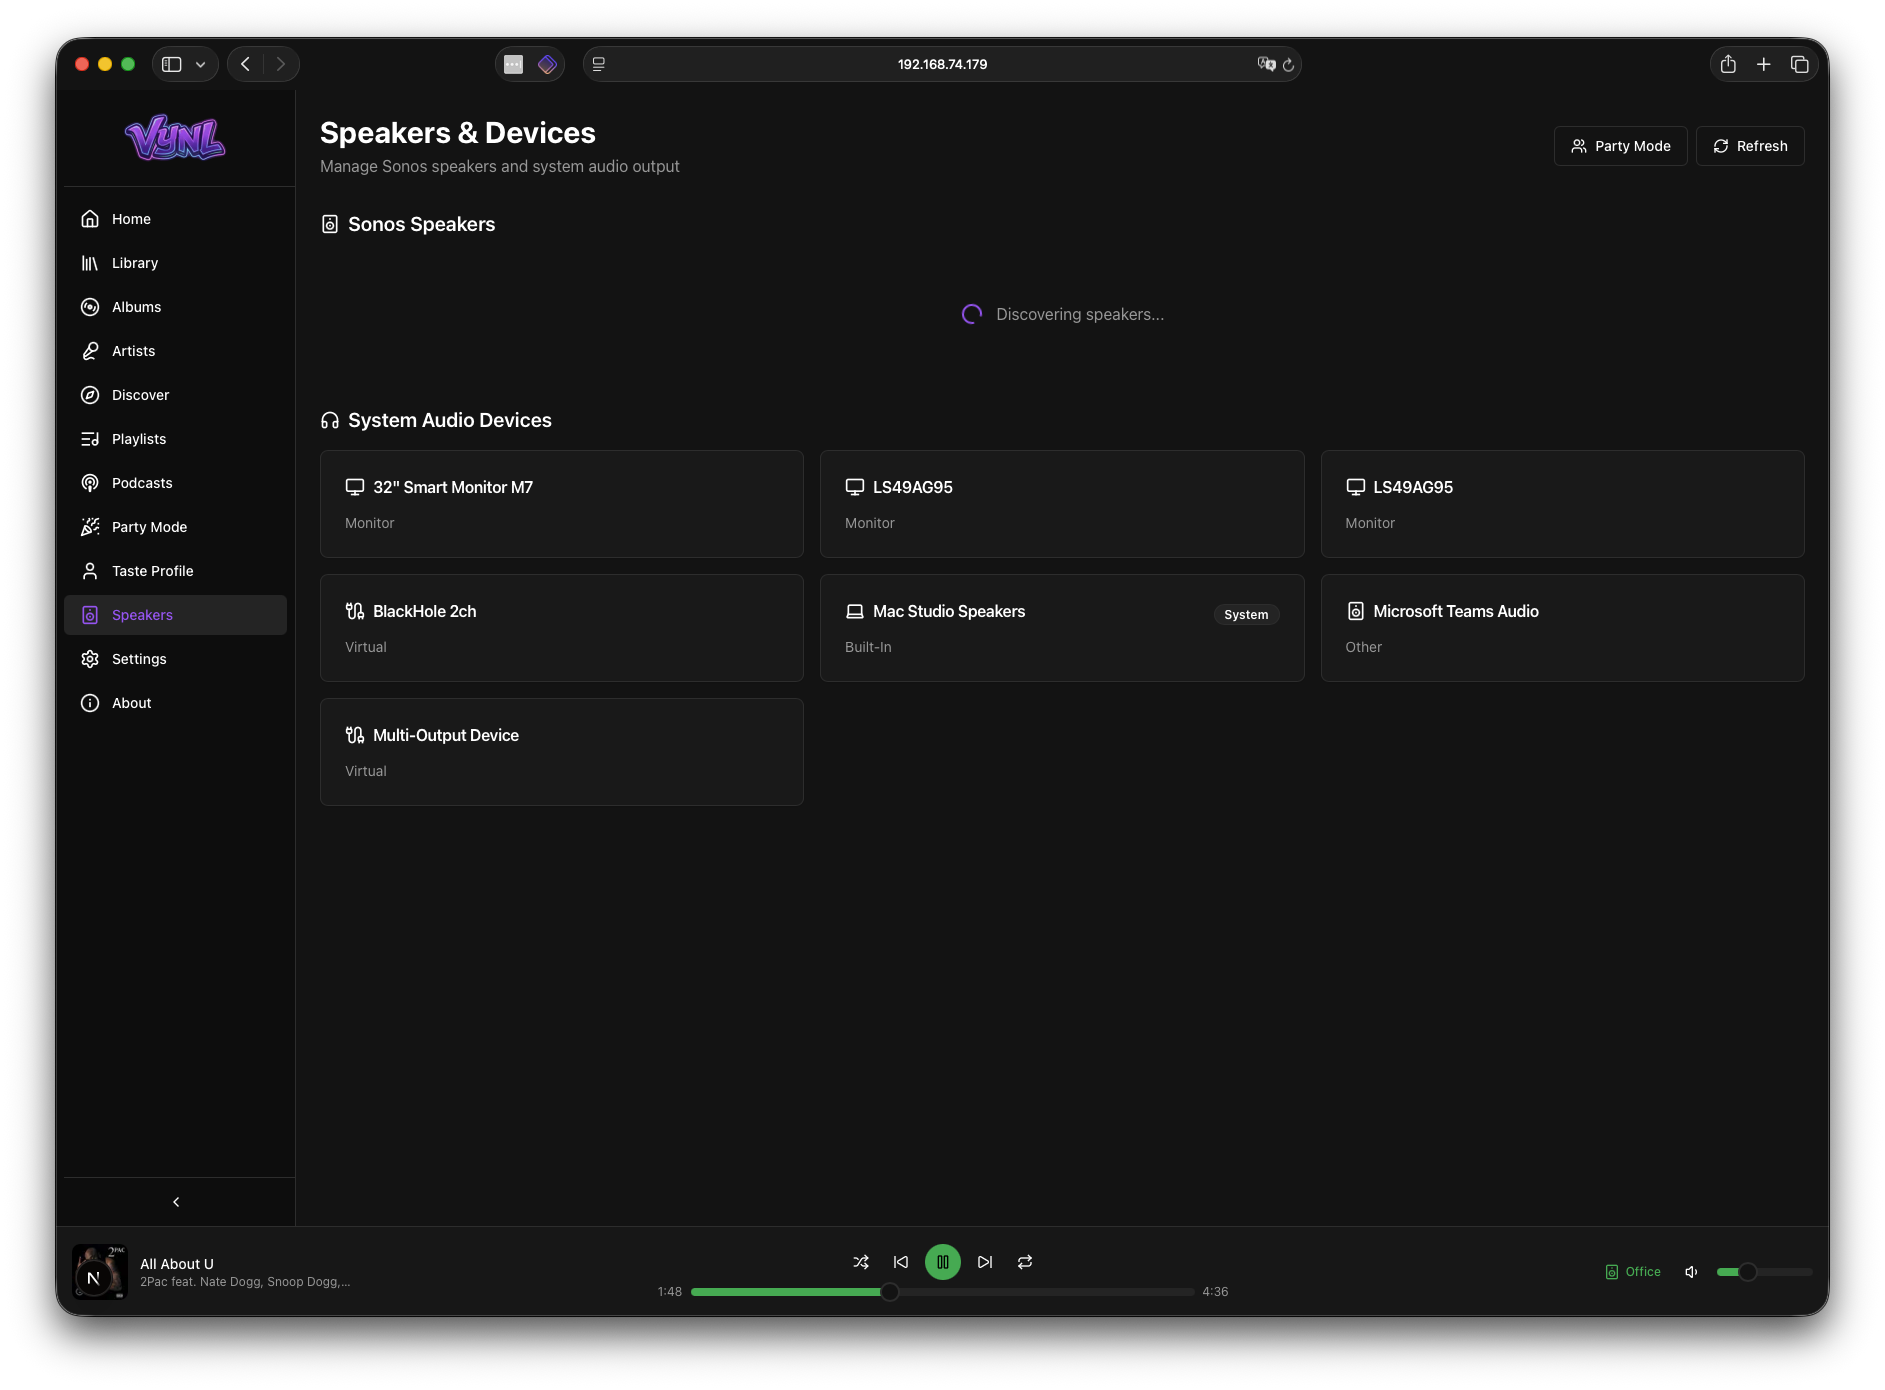Image resolution: width=1885 pixels, height=1390 pixels.
Task: Skip to the next track
Action: click(x=985, y=1262)
